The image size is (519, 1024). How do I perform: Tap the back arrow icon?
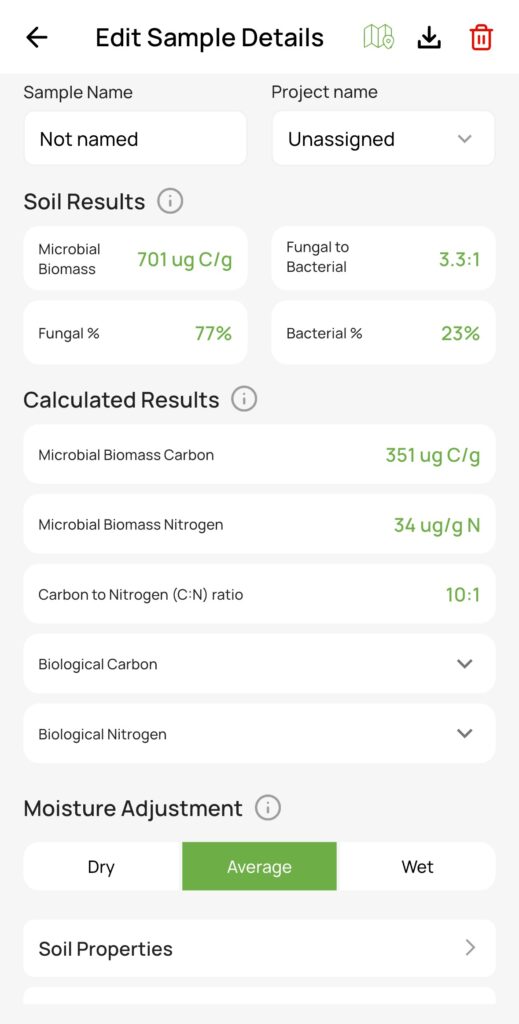point(37,37)
